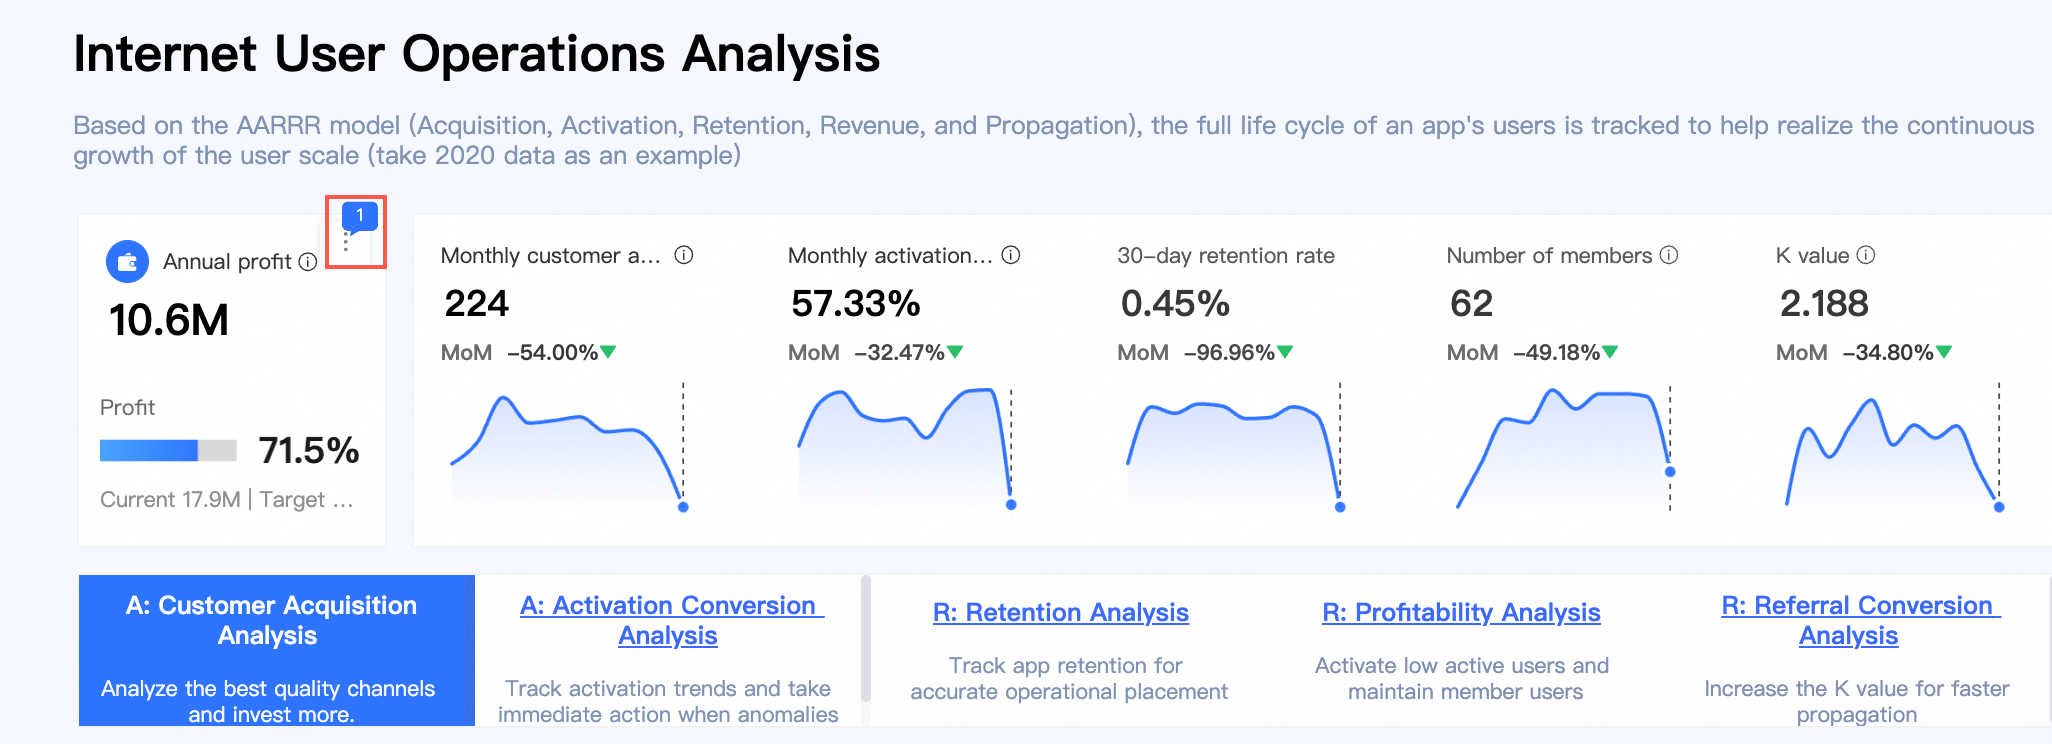Click the truncated Current 17.9M | Target text
The width and height of the screenshot is (2052, 744).
(x=227, y=499)
